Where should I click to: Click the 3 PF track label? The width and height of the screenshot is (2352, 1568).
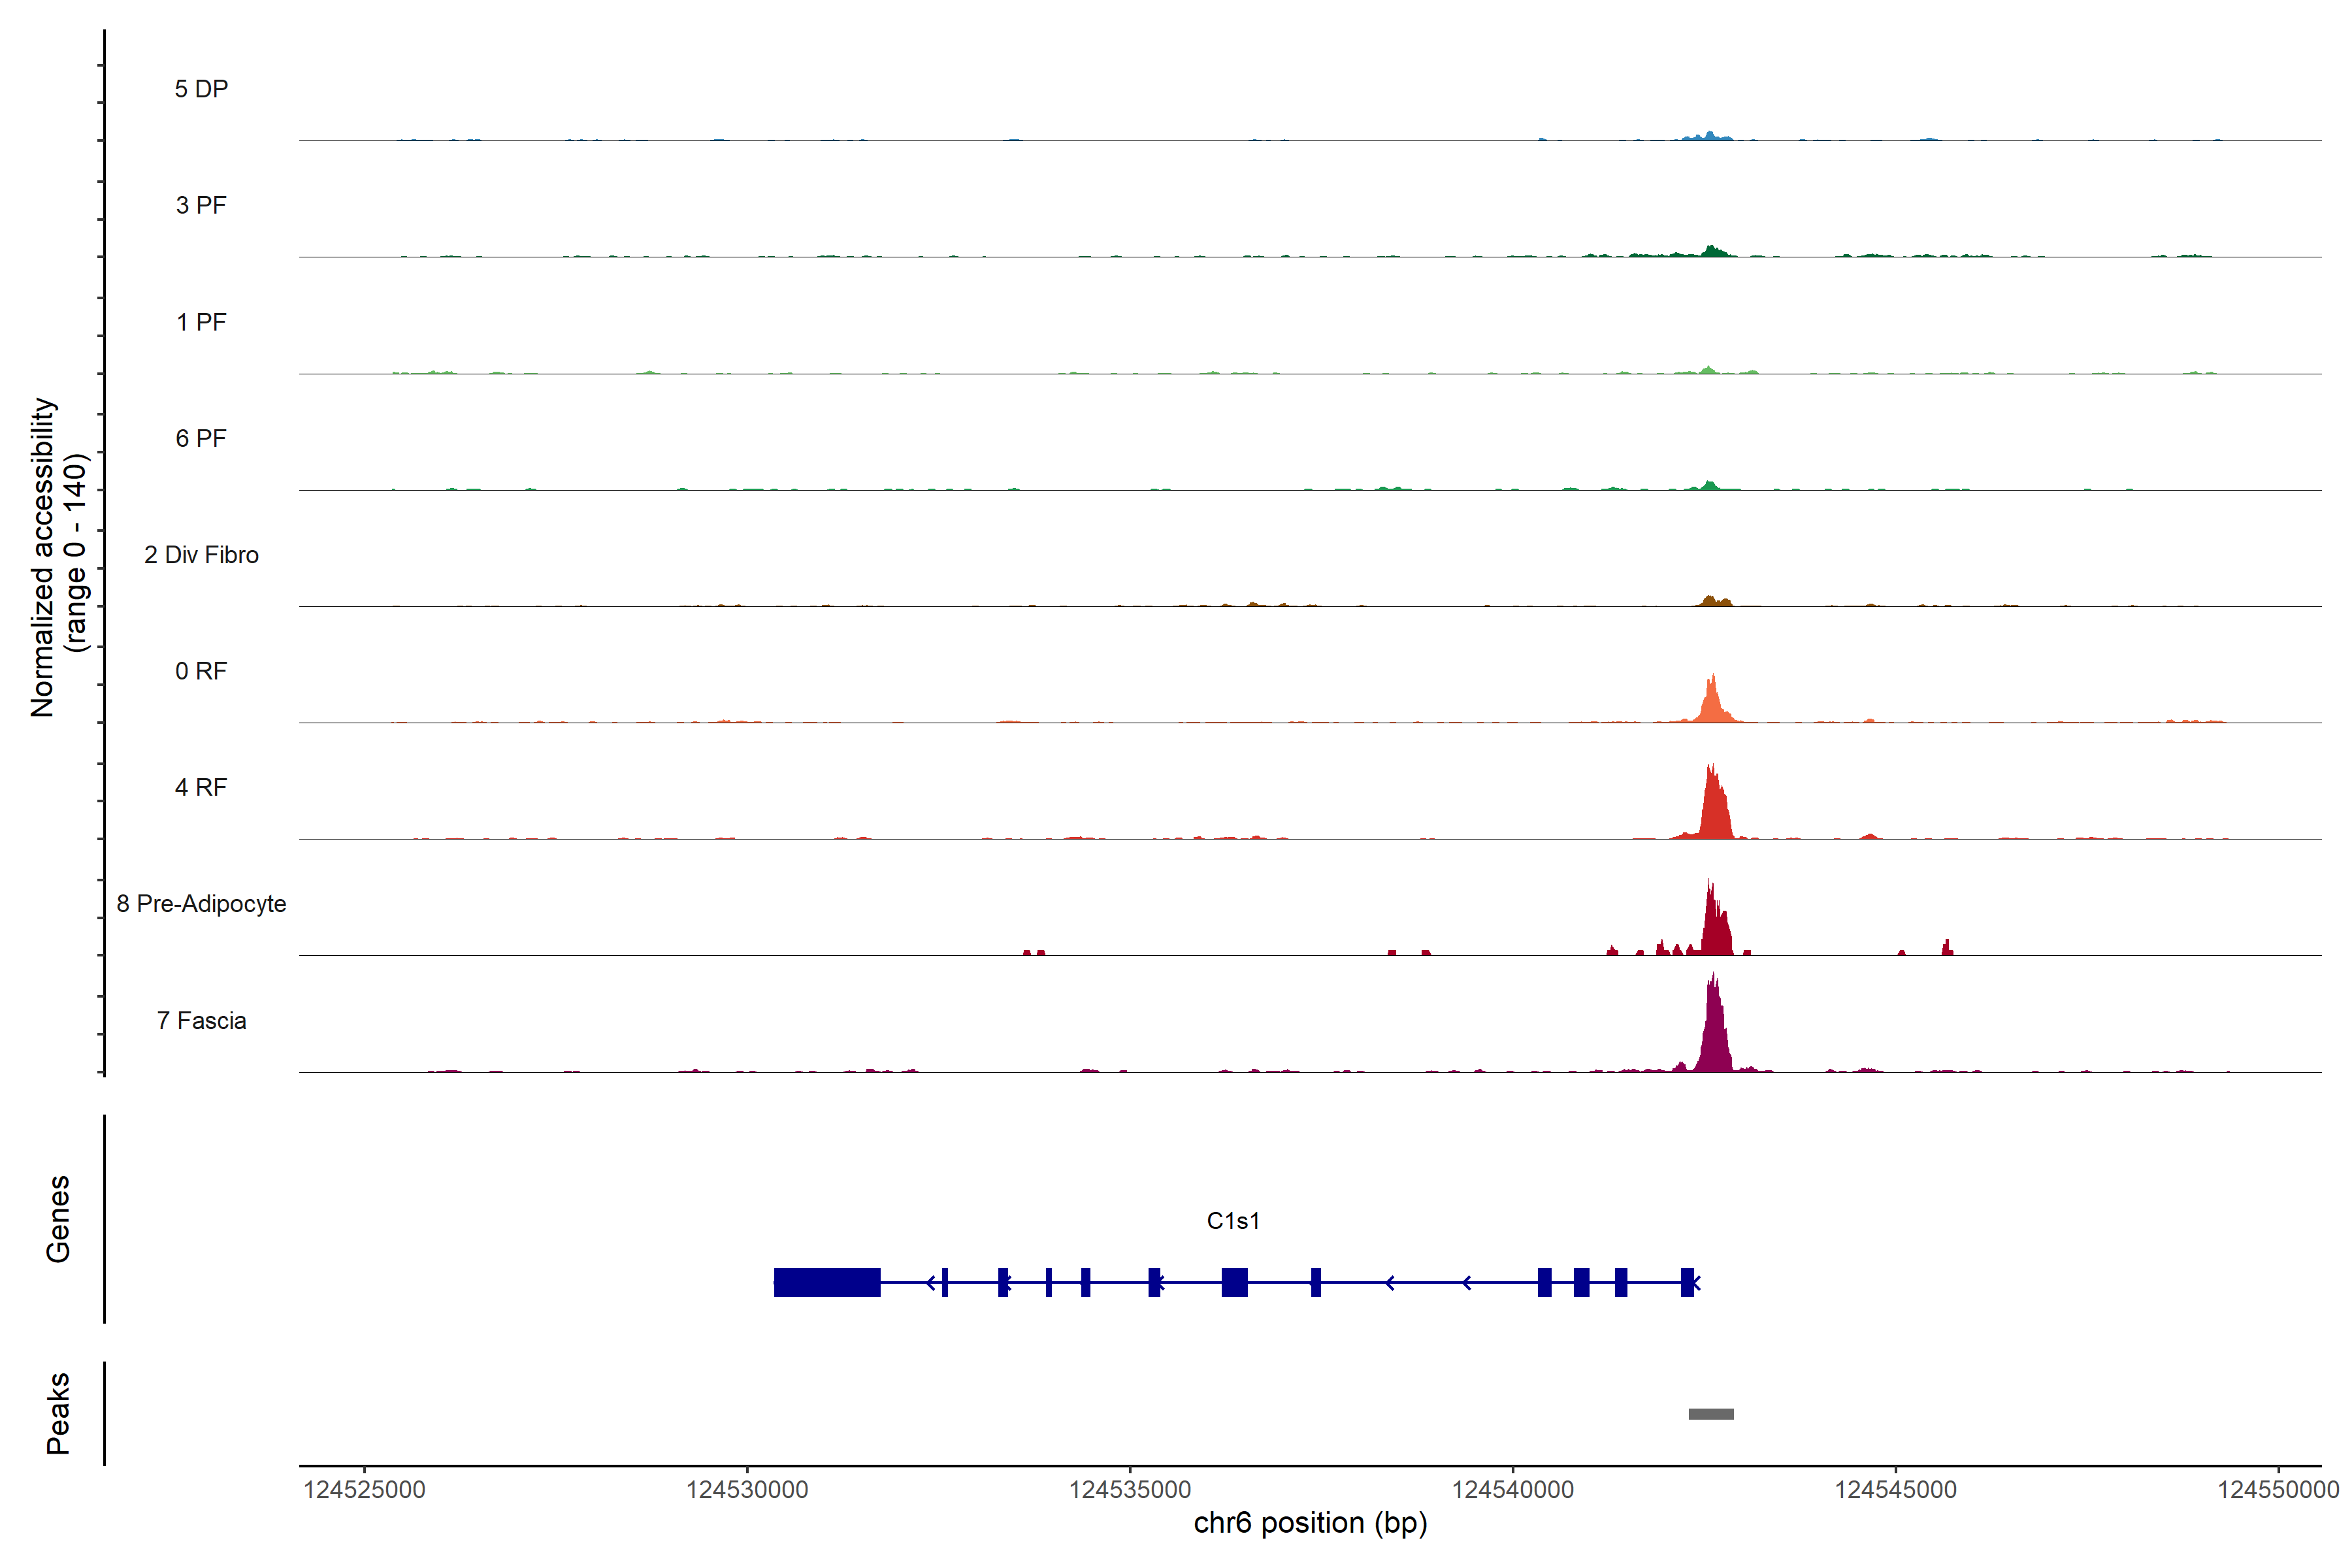point(201,205)
